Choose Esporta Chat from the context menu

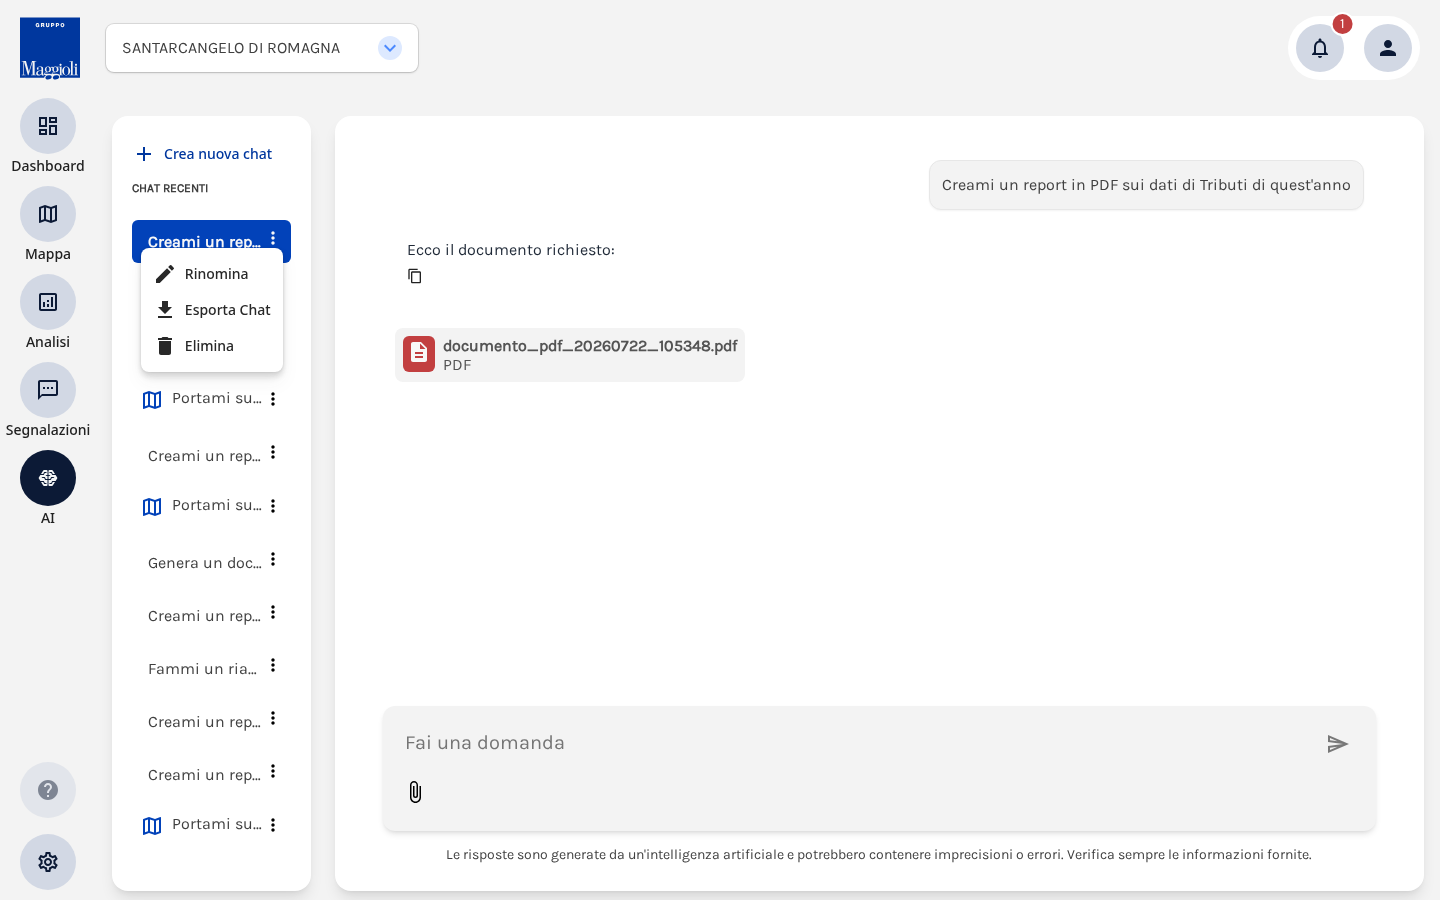coord(212,310)
